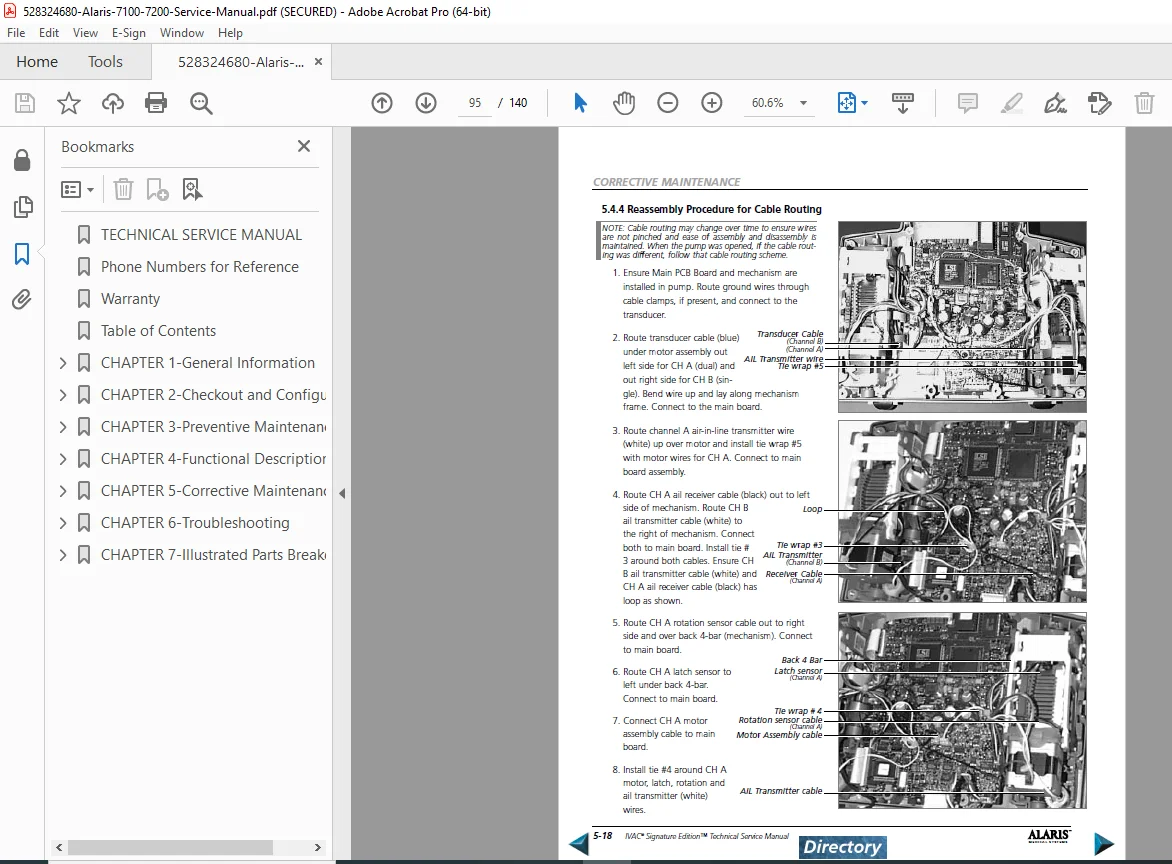Image resolution: width=1172 pixels, height=864 pixels.
Task: Click the zoom out minus icon
Action: pos(667,103)
